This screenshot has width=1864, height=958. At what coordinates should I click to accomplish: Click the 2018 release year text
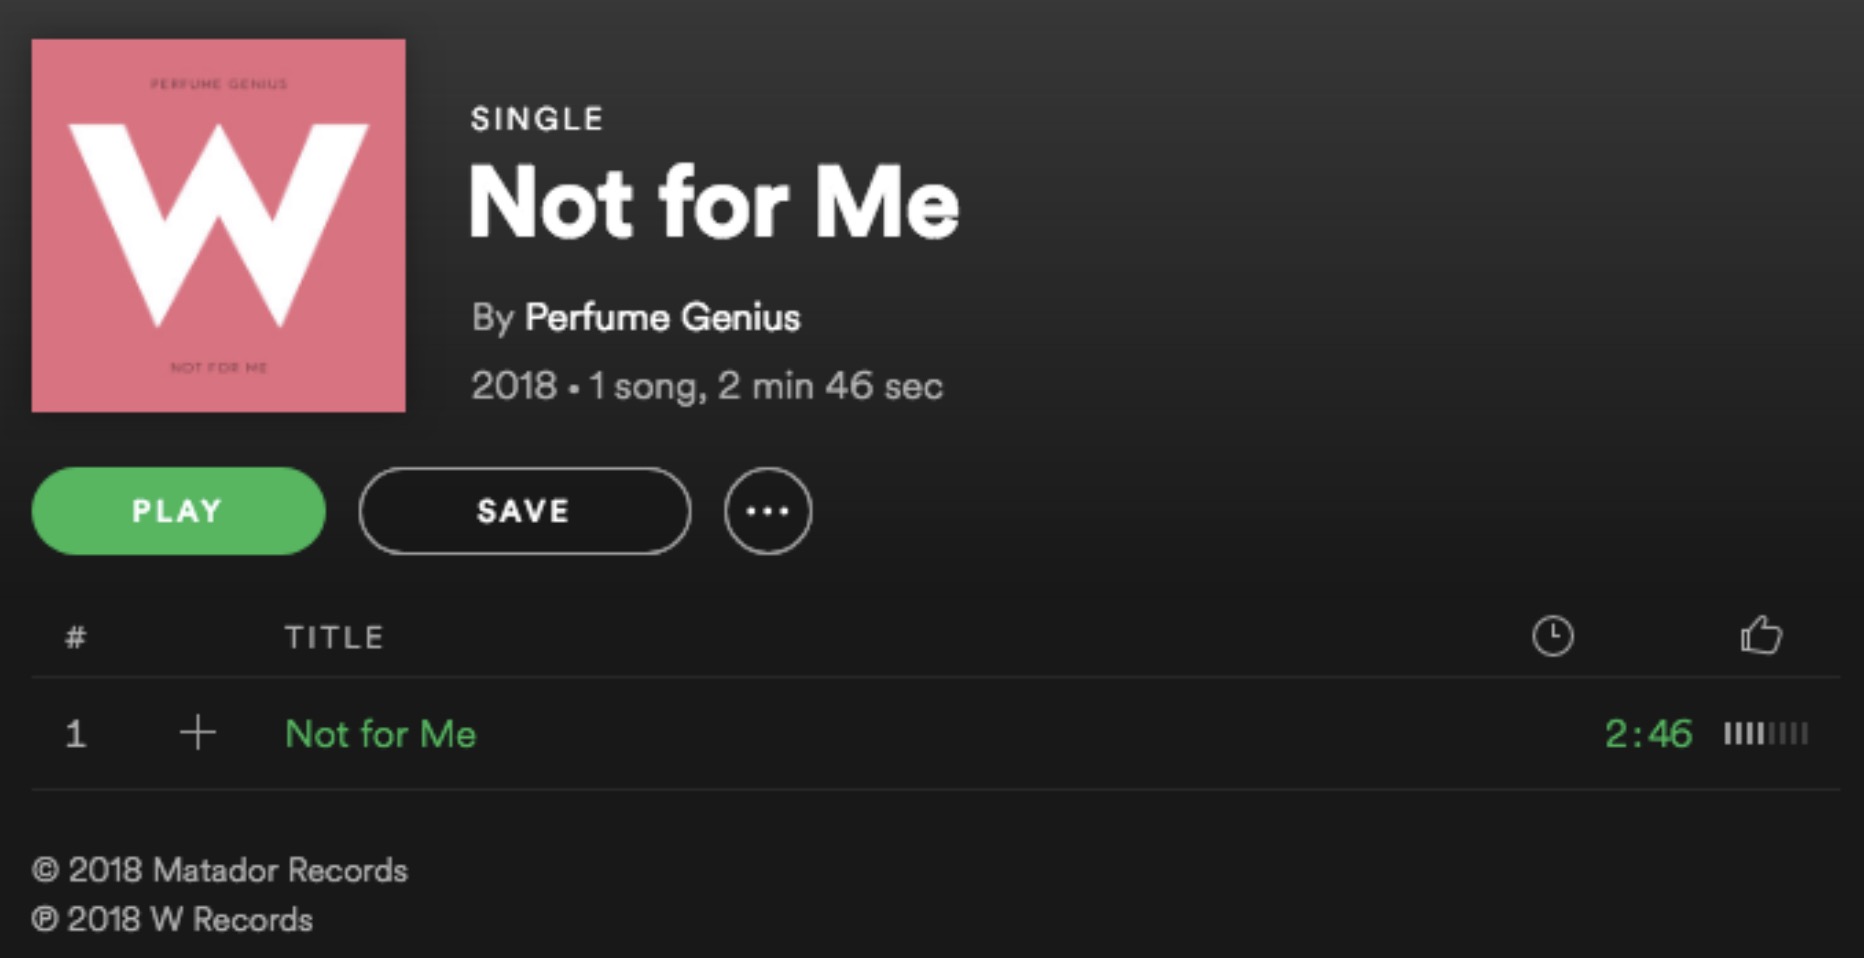point(513,386)
